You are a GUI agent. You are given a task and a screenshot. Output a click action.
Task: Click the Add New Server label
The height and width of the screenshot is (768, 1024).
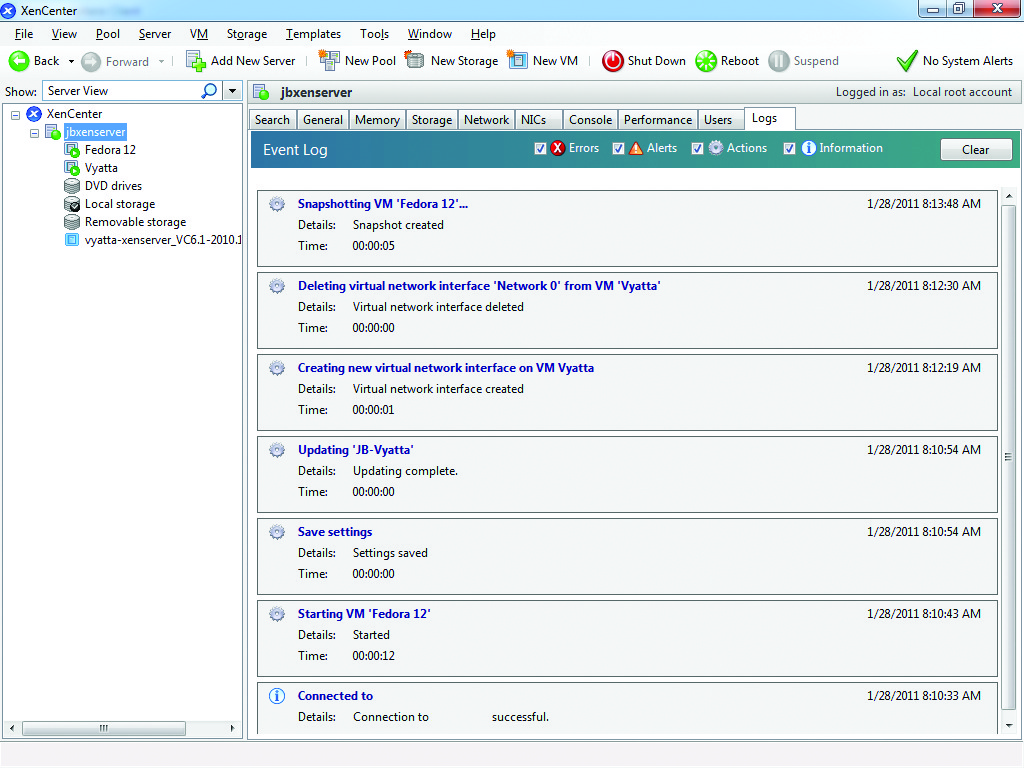pyautogui.click(x=253, y=61)
